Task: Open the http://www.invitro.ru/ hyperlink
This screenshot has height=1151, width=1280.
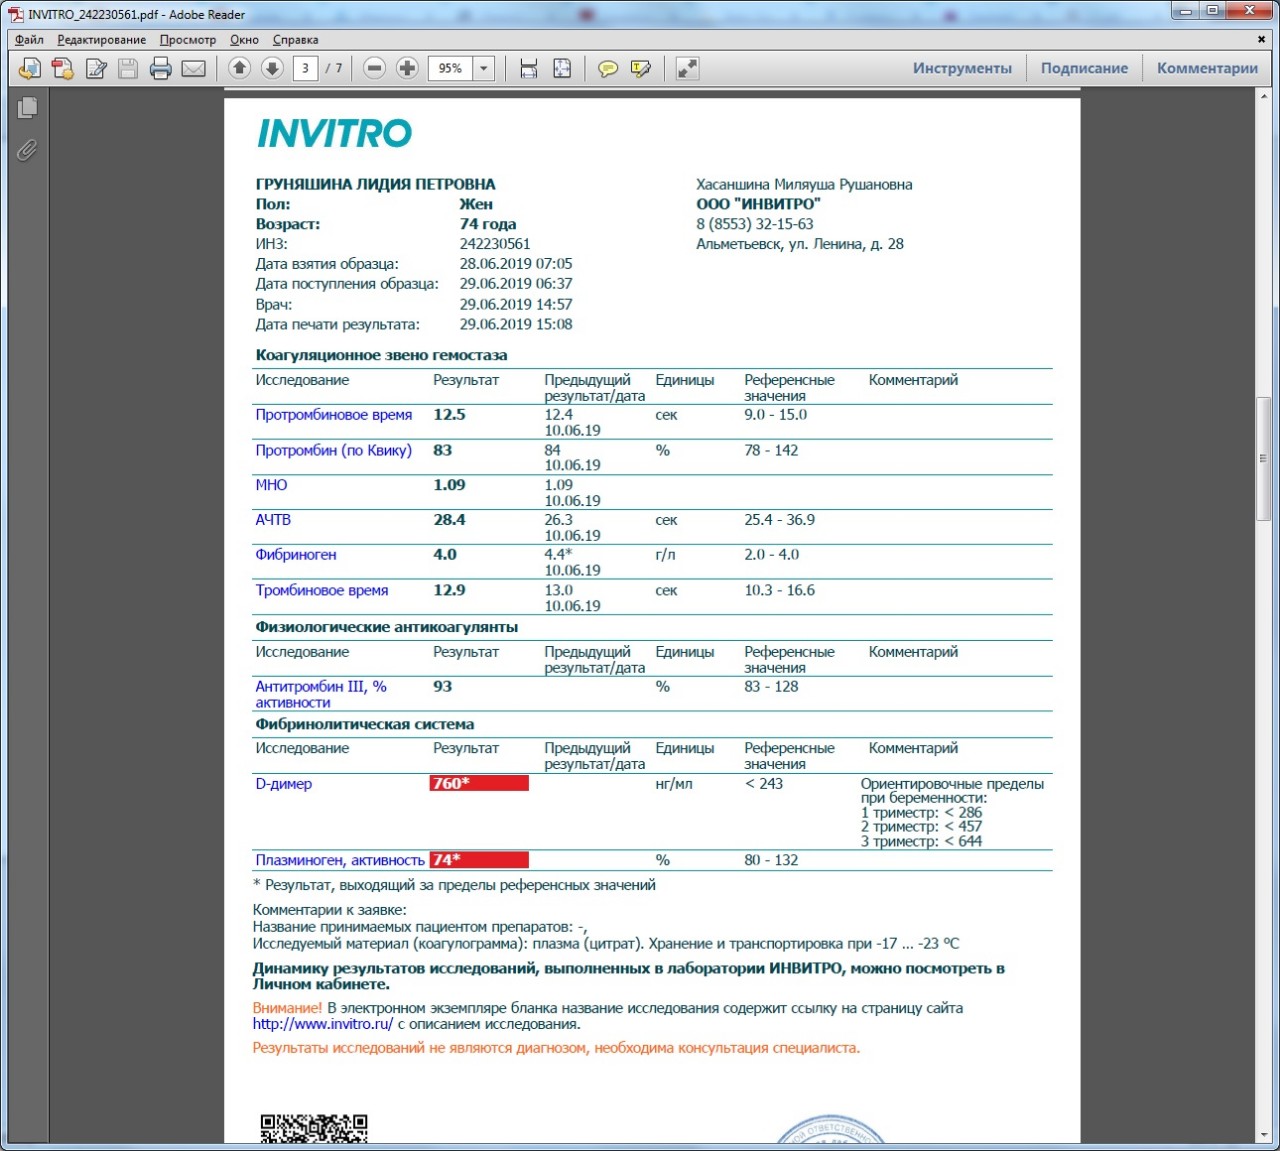Action: (322, 1024)
